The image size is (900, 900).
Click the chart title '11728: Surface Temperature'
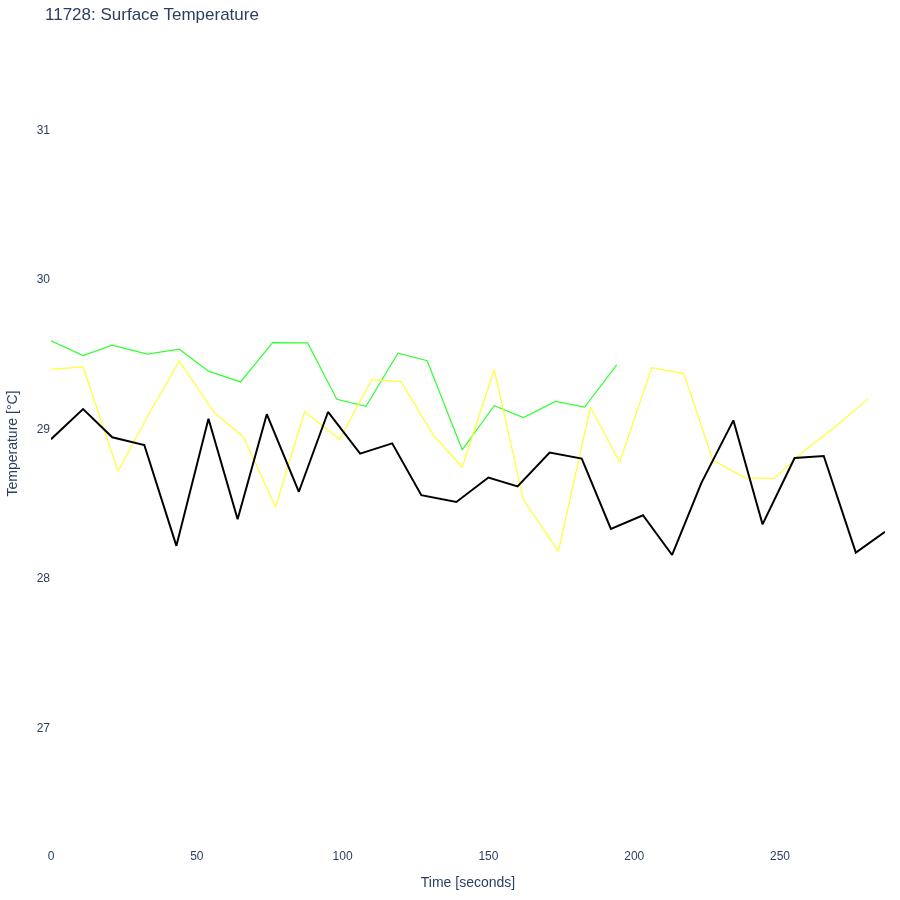click(x=152, y=14)
